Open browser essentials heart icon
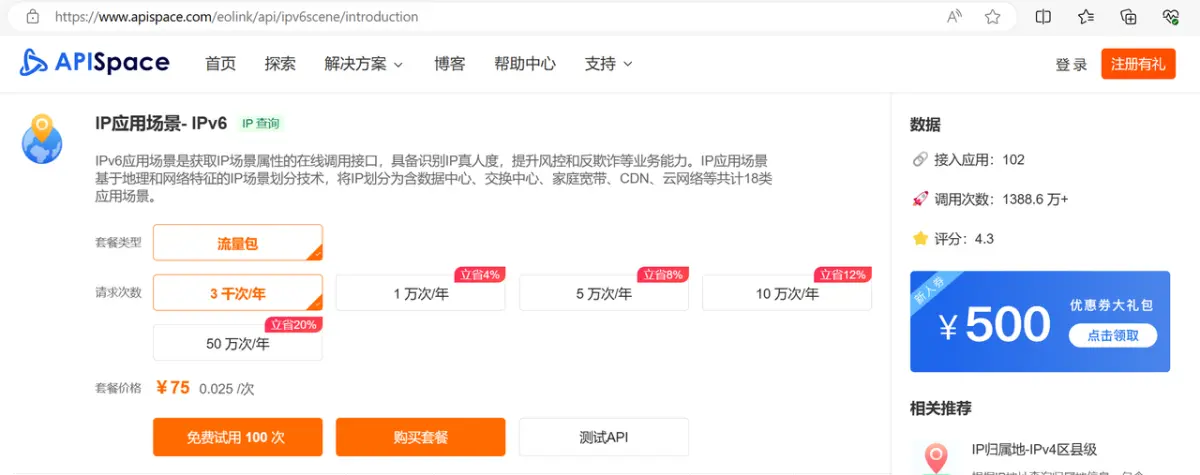 tap(1171, 17)
